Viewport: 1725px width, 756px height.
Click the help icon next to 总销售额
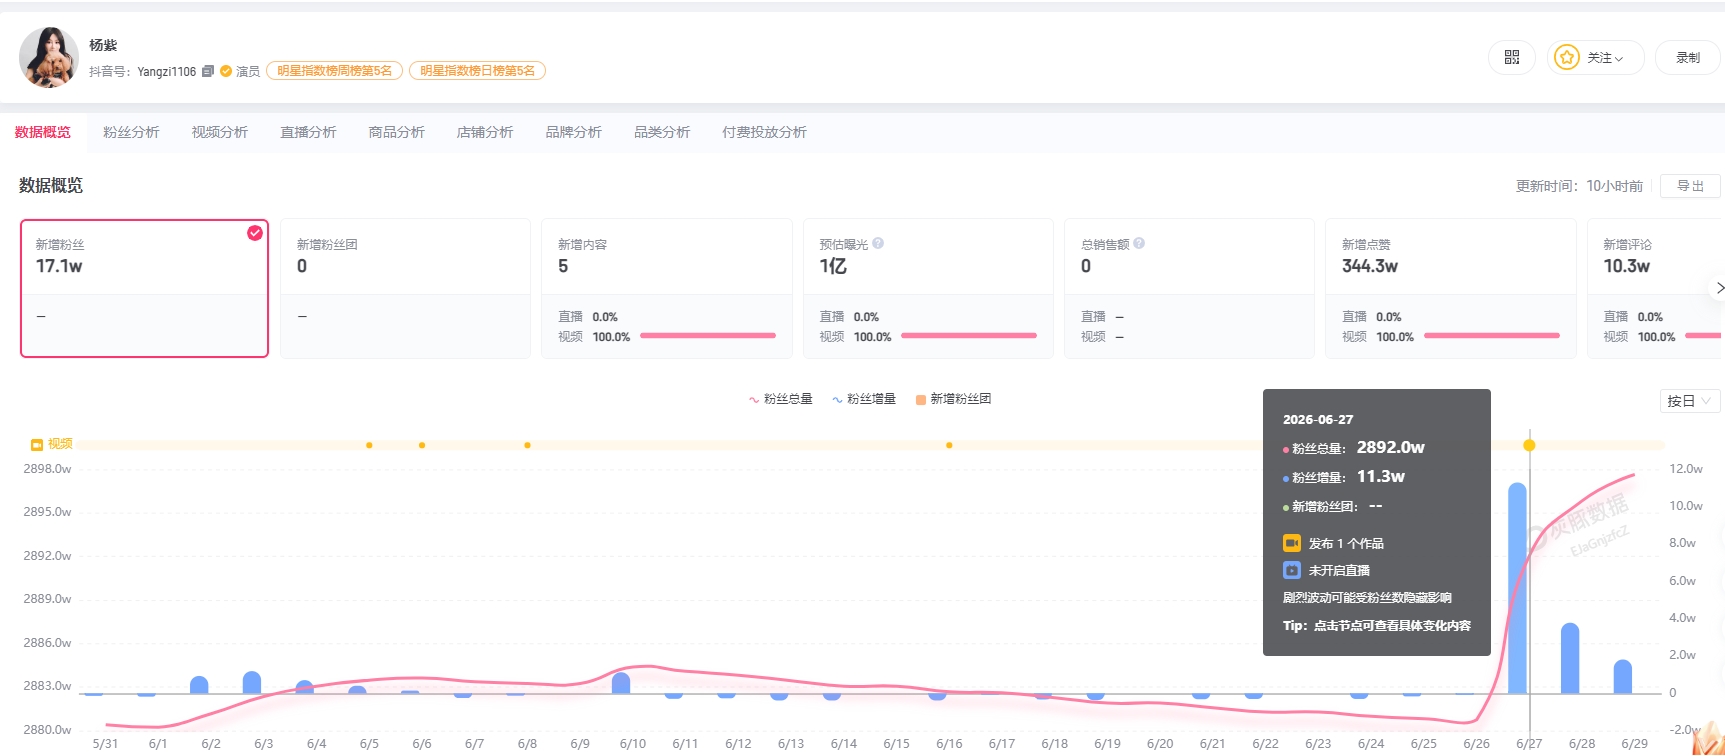(x=1139, y=243)
